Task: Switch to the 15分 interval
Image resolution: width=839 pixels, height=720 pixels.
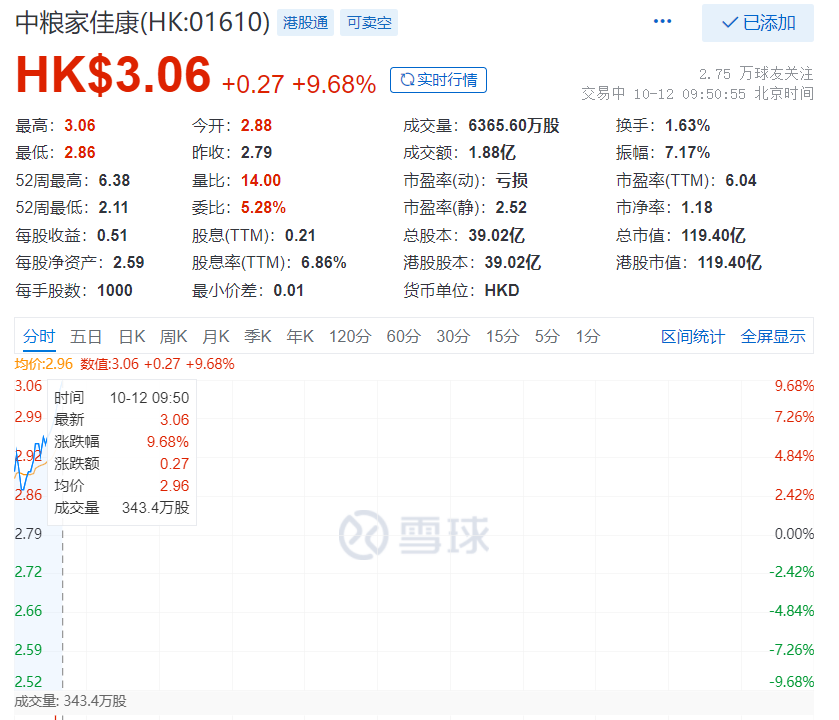Action: pyautogui.click(x=502, y=336)
